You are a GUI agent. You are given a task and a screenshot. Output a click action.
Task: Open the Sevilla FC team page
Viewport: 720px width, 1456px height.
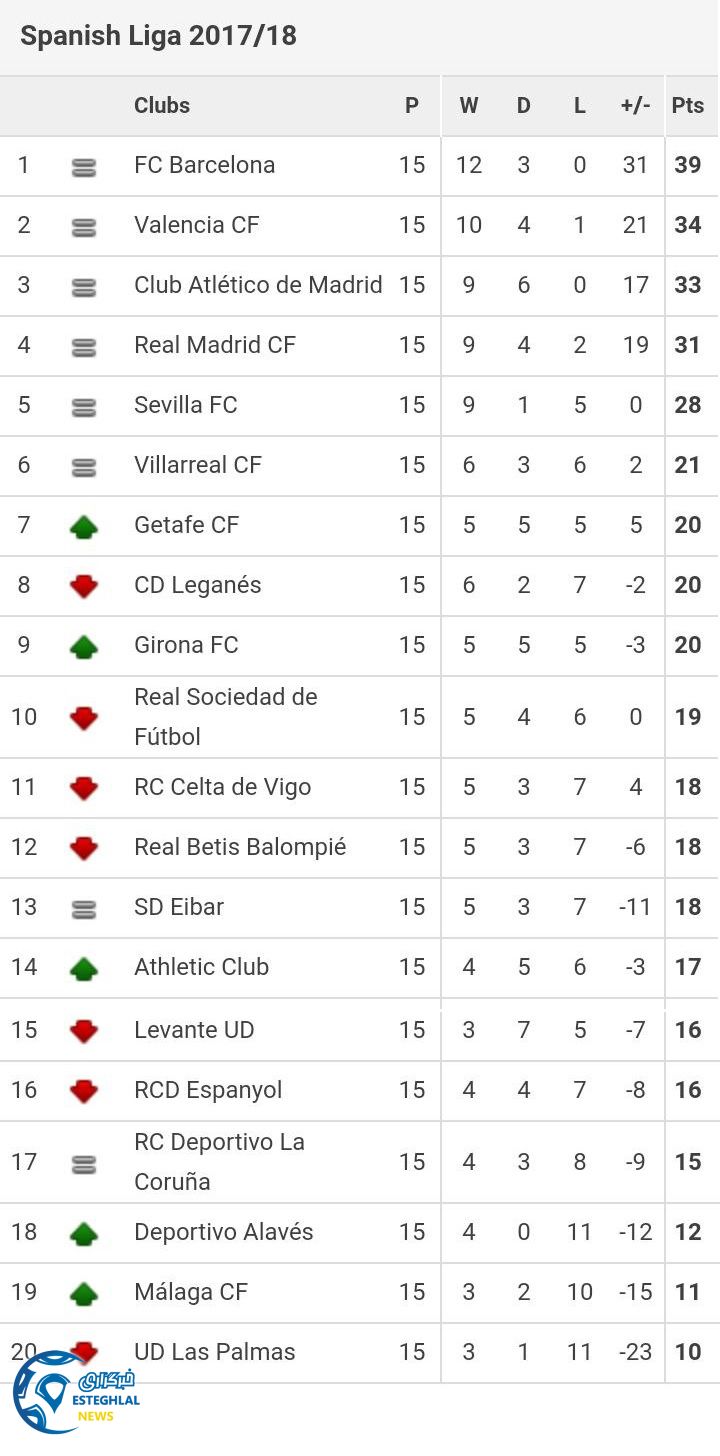click(x=186, y=405)
